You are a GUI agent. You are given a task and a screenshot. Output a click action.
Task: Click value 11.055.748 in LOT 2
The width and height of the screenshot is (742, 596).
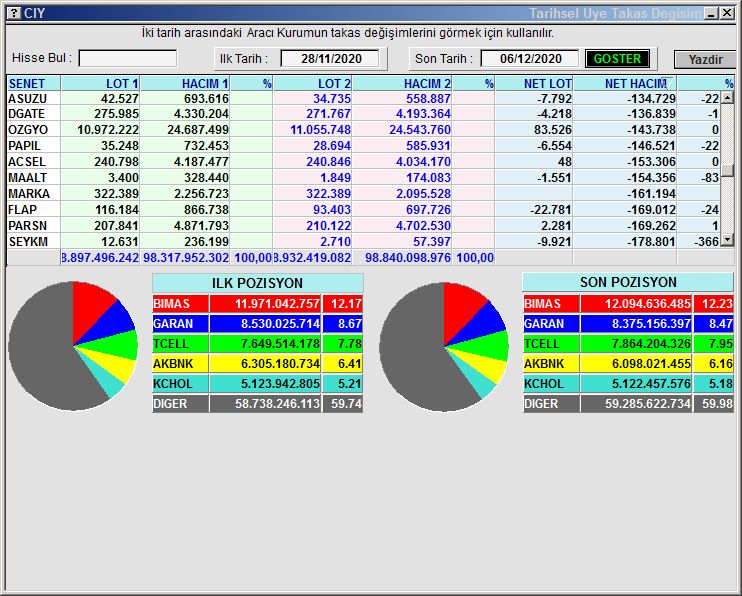pyautogui.click(x=320, y=130)
